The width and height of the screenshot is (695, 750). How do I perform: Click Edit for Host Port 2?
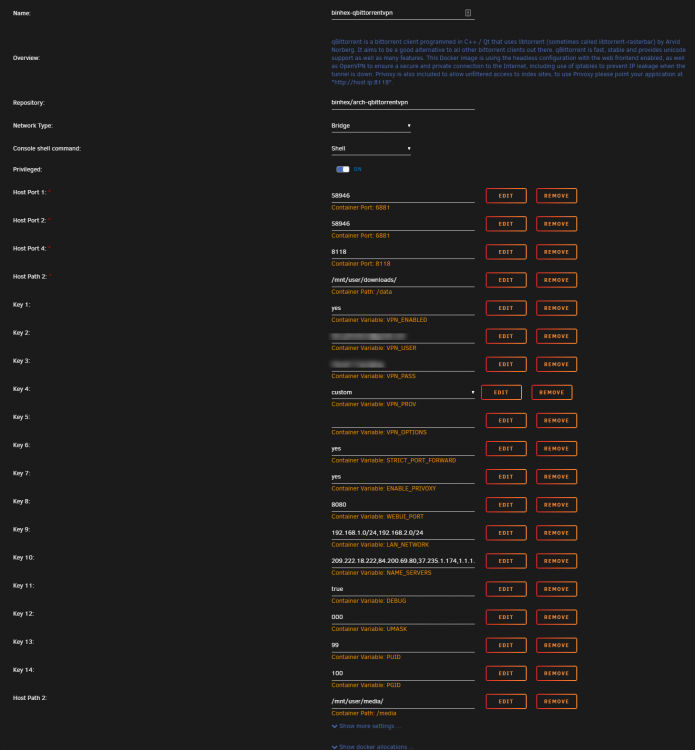pyautogui.click(x=506, y=224)
